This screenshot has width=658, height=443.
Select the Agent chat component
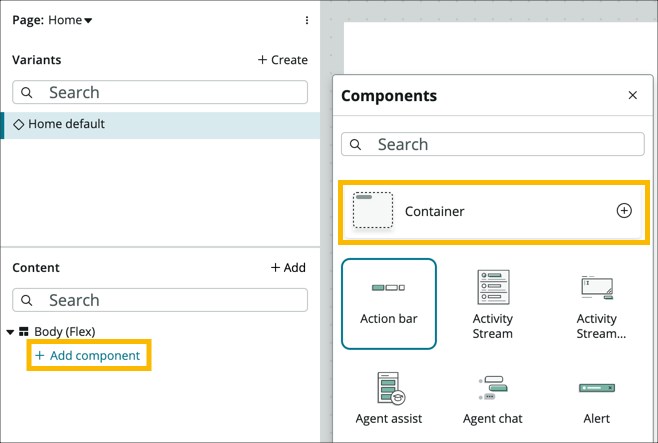tap(493, 388)
